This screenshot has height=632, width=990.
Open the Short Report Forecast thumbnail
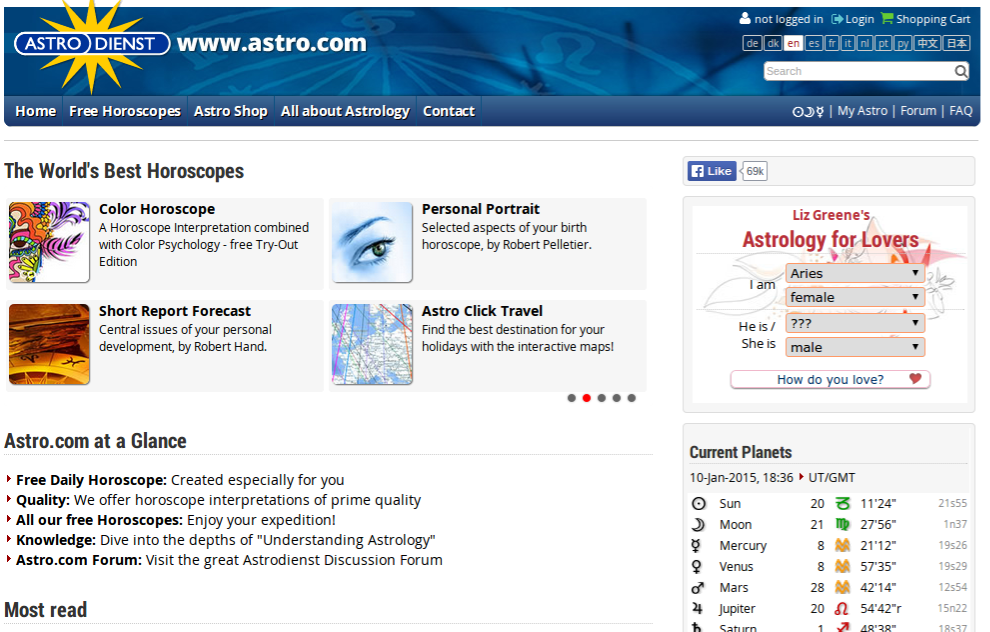[49, 344]
